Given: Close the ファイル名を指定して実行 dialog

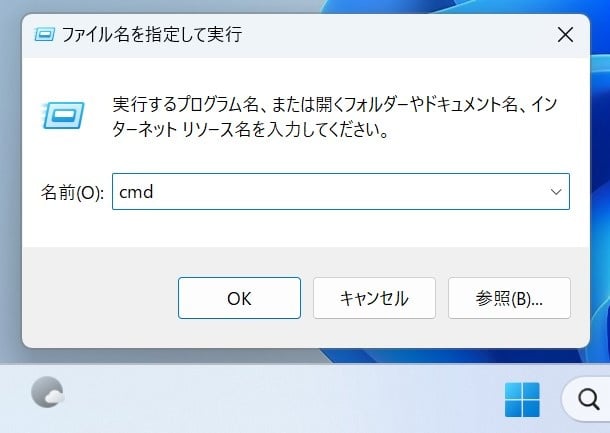Looking at the screenshot, I should pyautogui.click(x=565, y=35).
